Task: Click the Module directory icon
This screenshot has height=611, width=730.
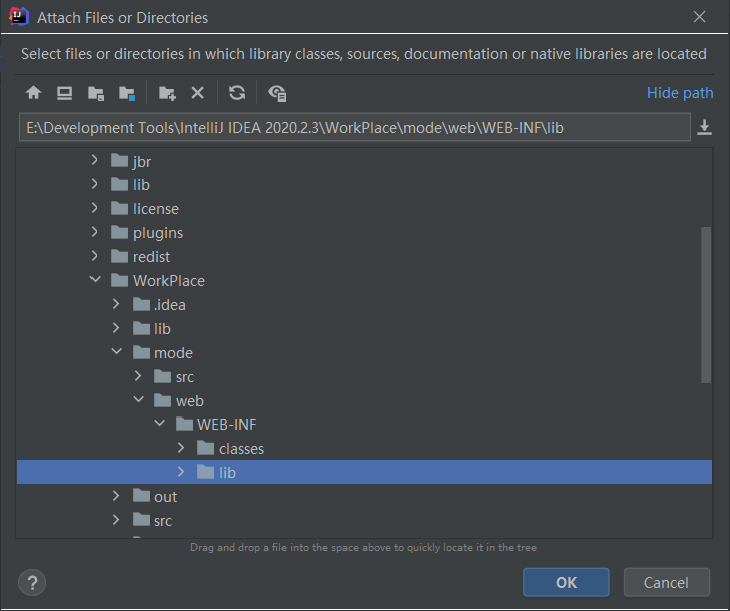Action: click(127, 93)
